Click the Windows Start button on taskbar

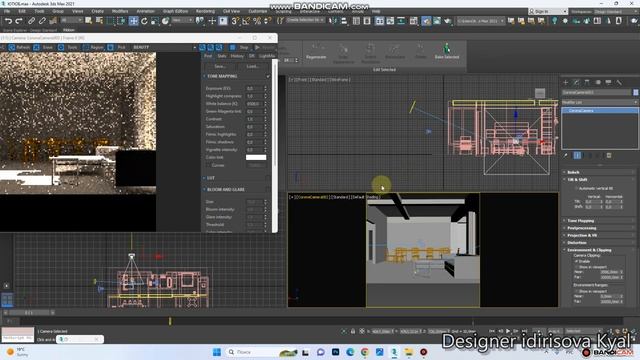coord(217,352)
